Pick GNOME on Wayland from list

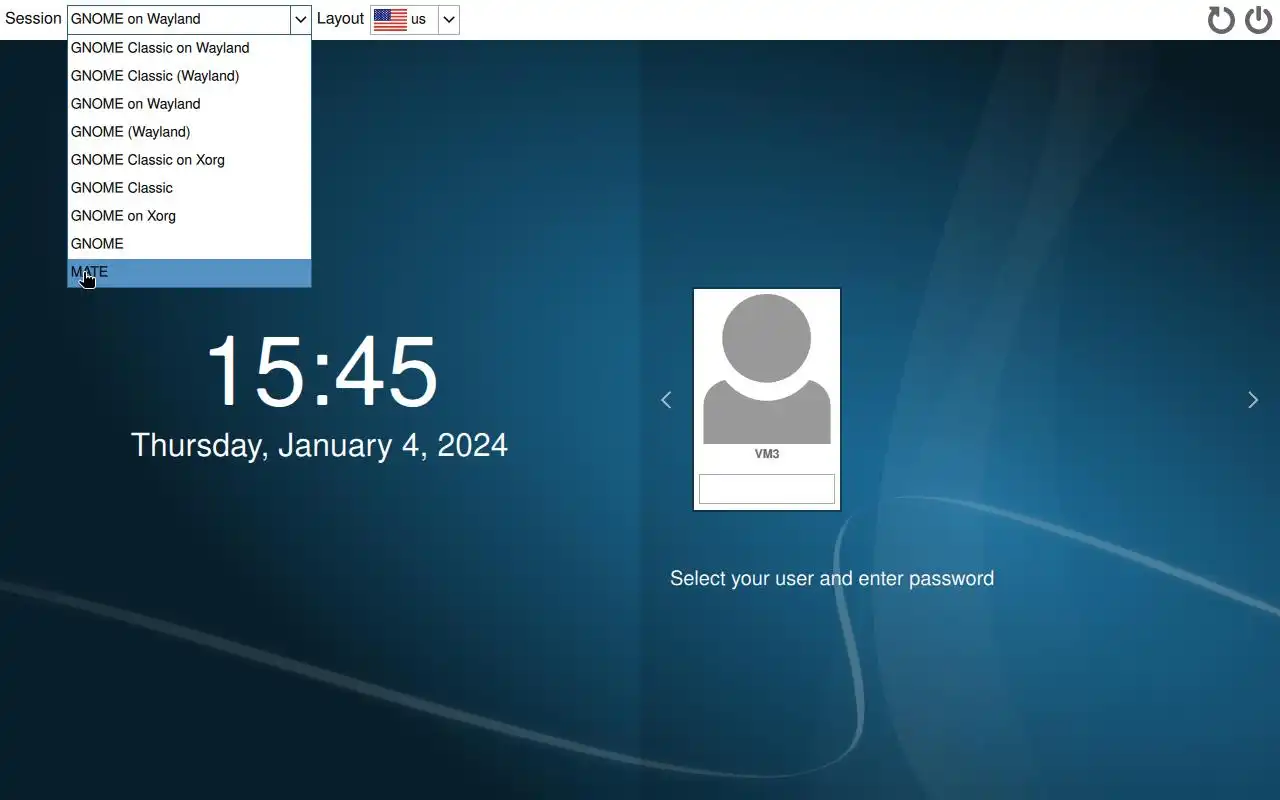coord(189,104)
